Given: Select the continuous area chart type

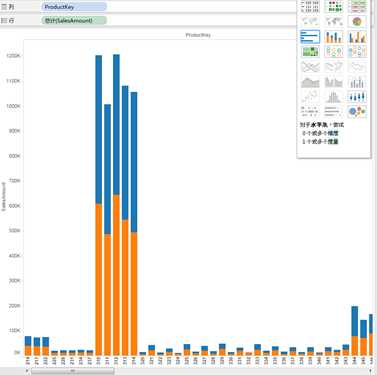Looking at the screenshot, I should [310, 82].
